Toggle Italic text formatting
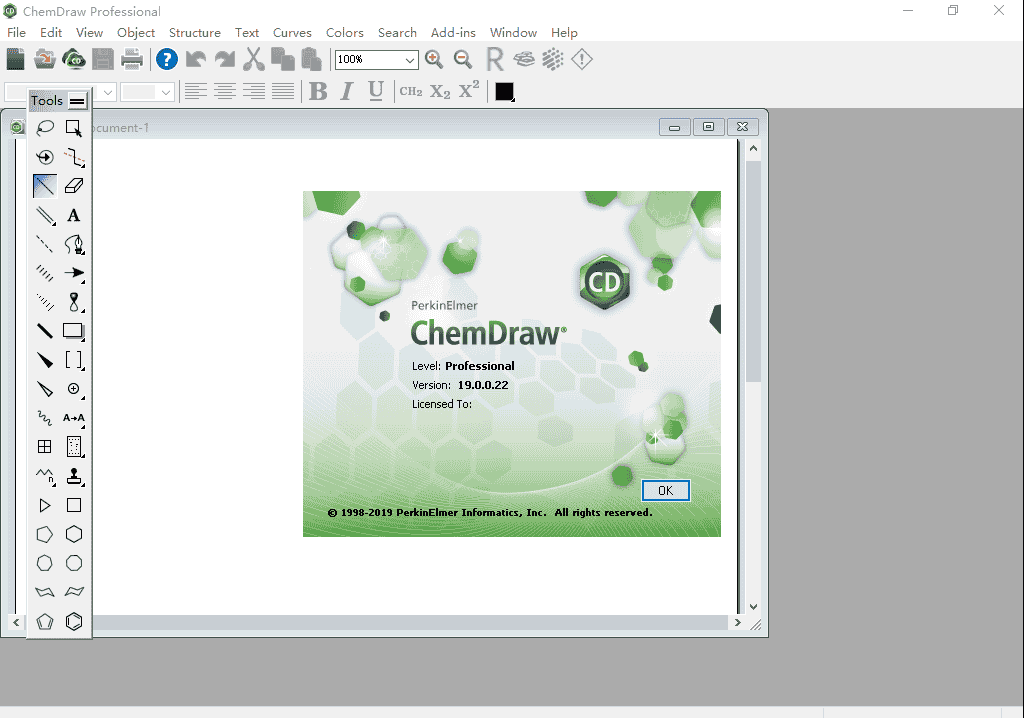Viewport: 1024px width, 718px height. pos(347,92)
